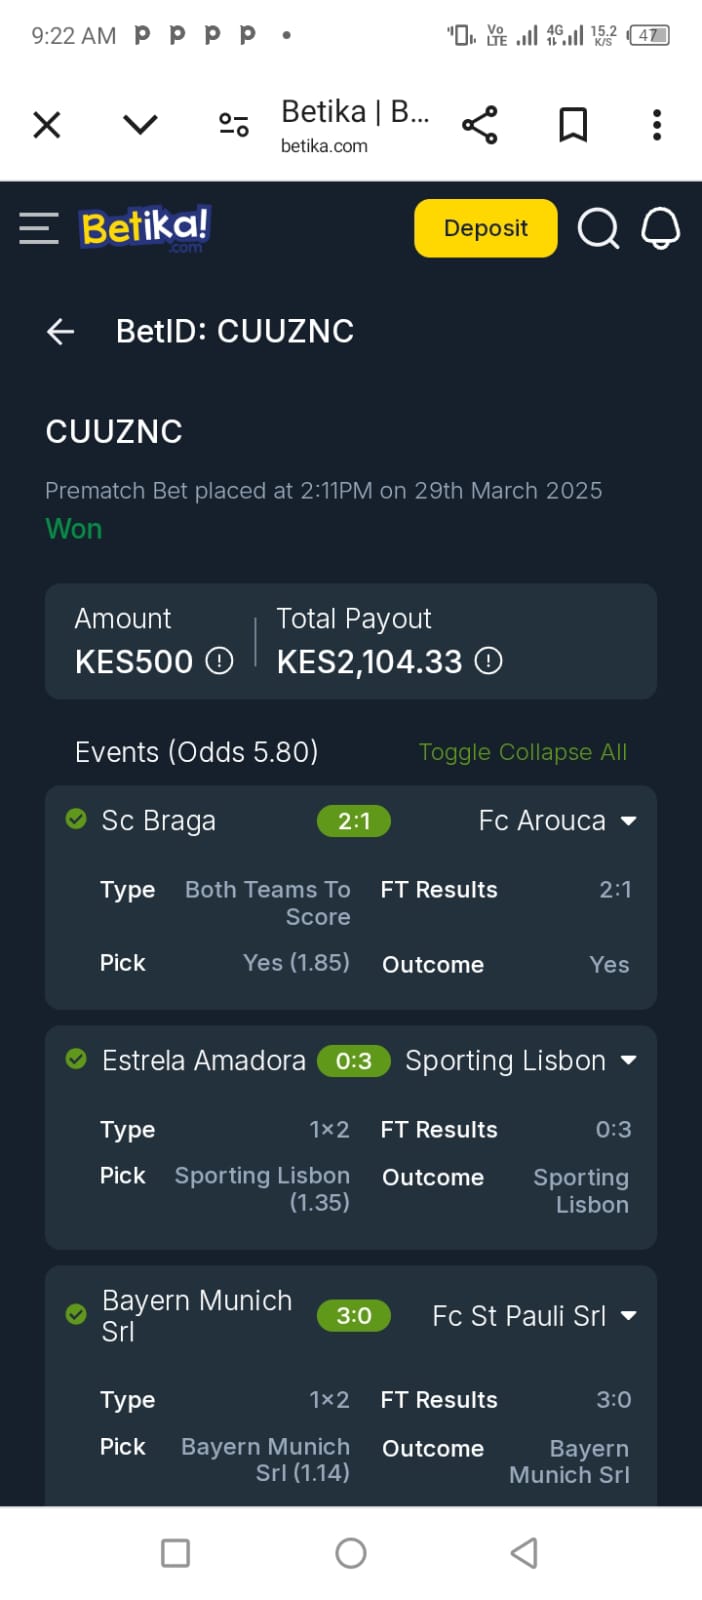Open the search function
Image resolution: width=702 pixels, height=1600 pixels.
(x=599, y=228)
